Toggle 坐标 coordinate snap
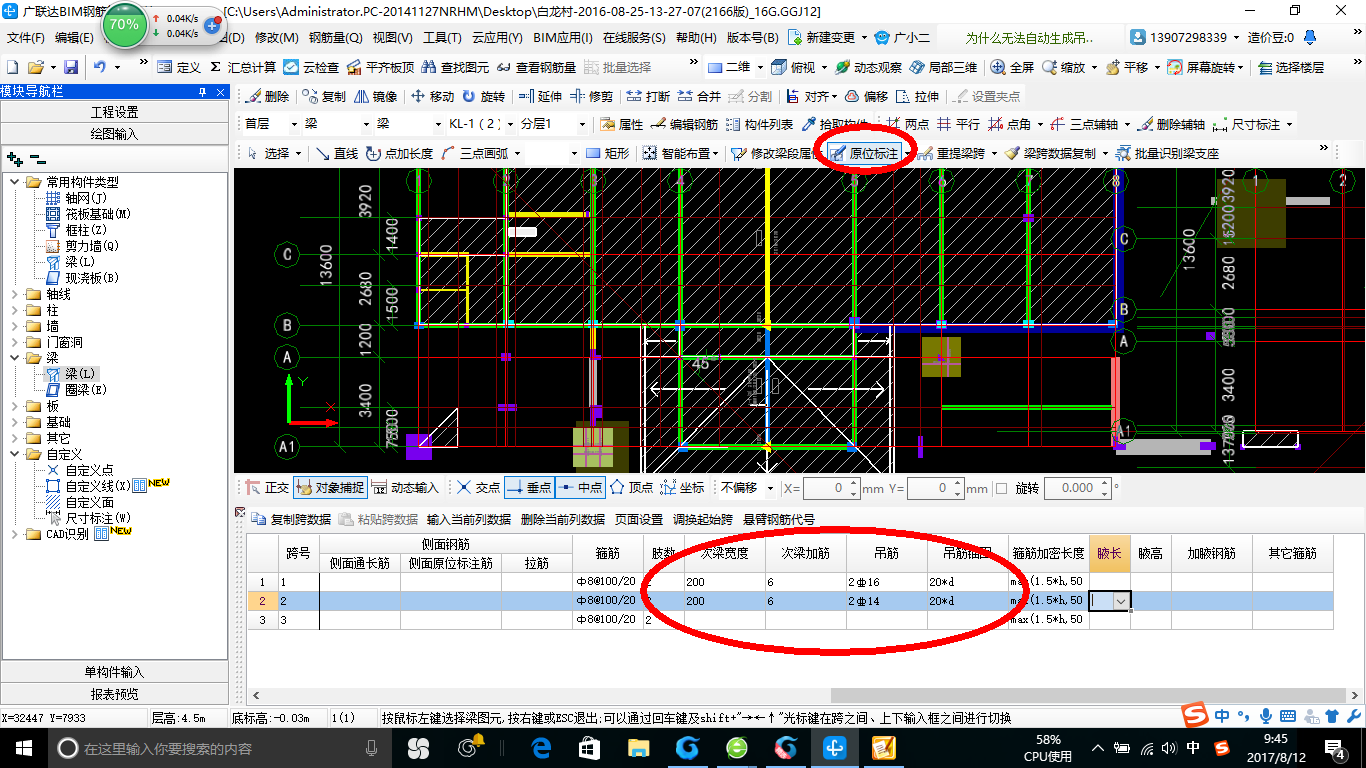 682,488
